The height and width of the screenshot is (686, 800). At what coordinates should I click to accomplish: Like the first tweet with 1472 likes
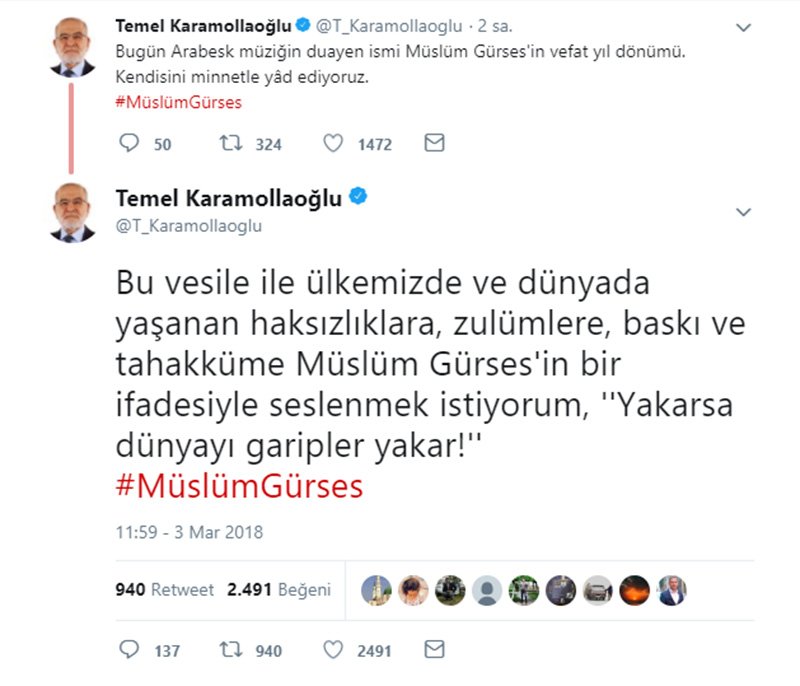tap(333, 143)
